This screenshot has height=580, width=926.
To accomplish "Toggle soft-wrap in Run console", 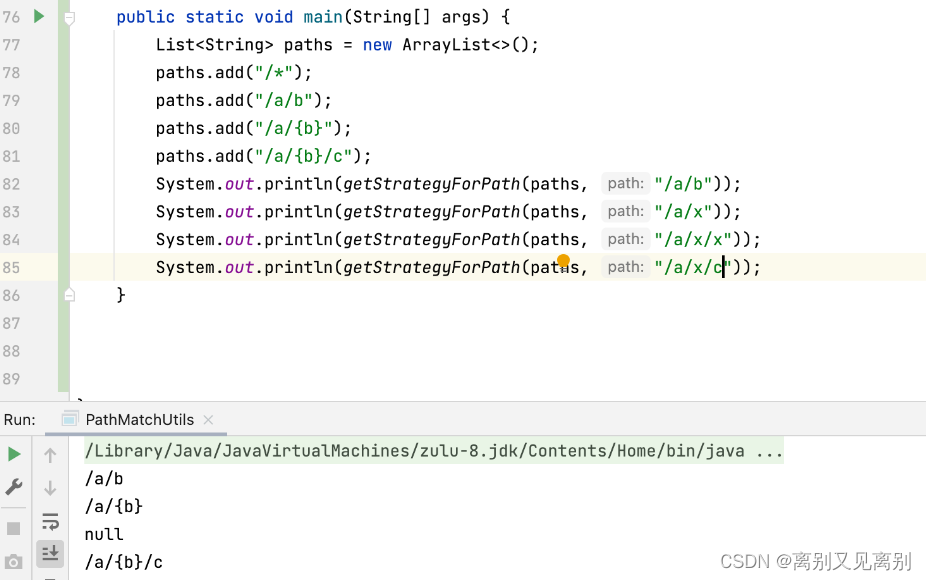I will point(50,521).
